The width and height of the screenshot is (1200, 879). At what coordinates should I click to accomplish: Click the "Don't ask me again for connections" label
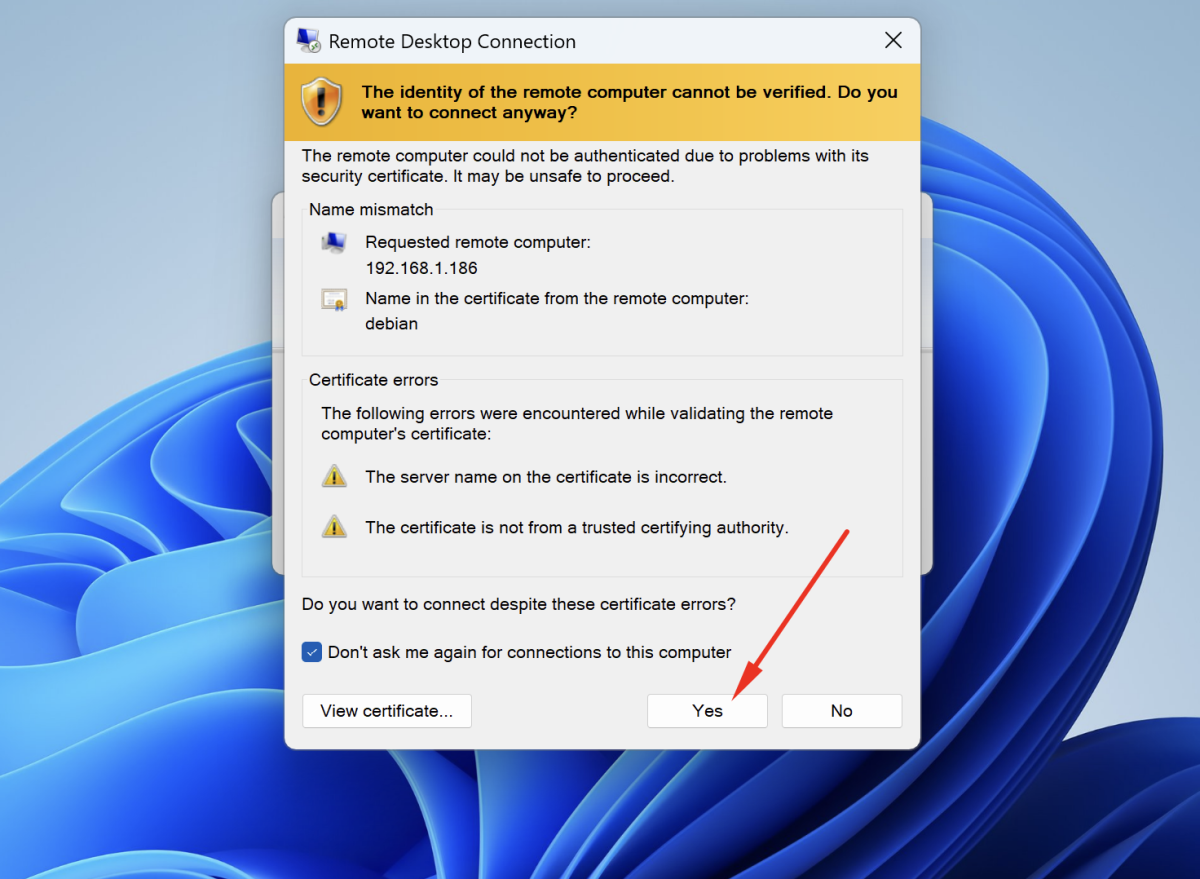tap(529, 652)
